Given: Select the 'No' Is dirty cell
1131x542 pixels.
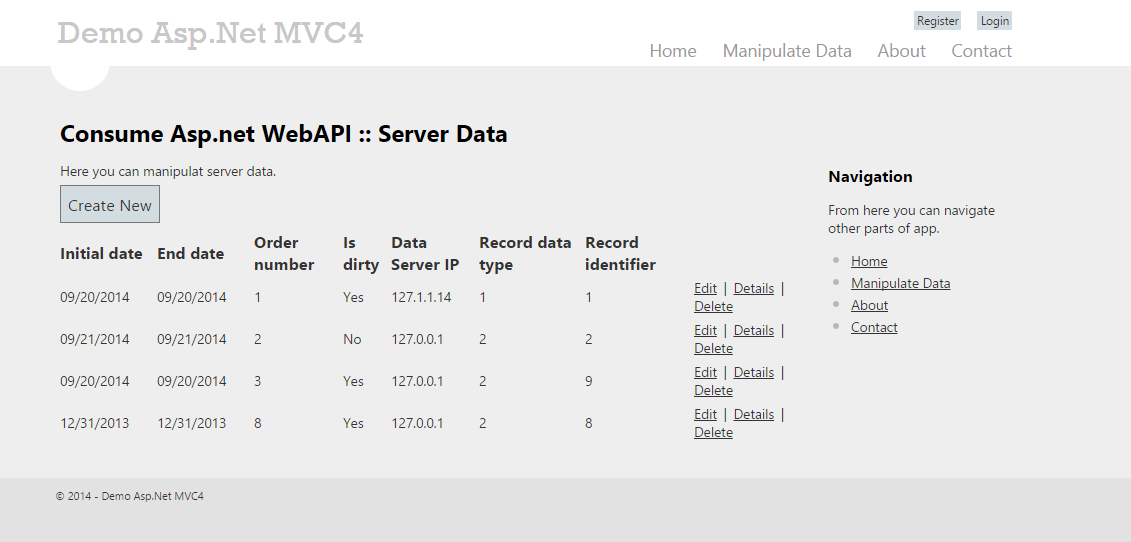Looking at the screenshot, I should tap(352, 339).
